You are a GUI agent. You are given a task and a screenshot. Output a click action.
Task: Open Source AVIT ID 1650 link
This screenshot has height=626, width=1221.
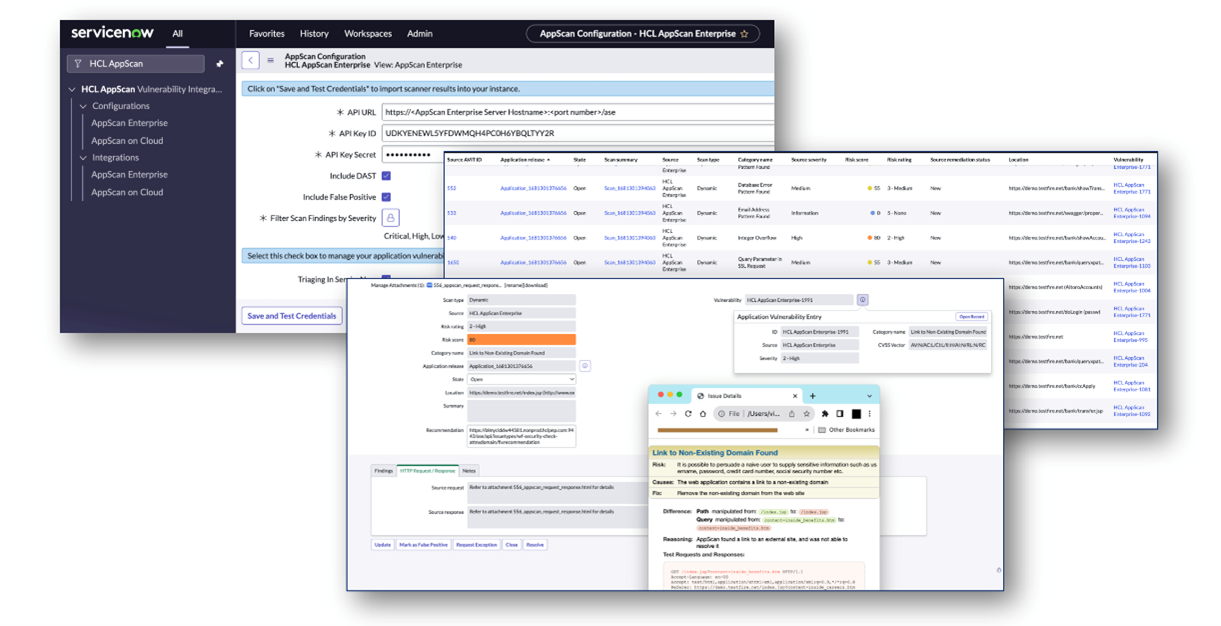(453, 262)
